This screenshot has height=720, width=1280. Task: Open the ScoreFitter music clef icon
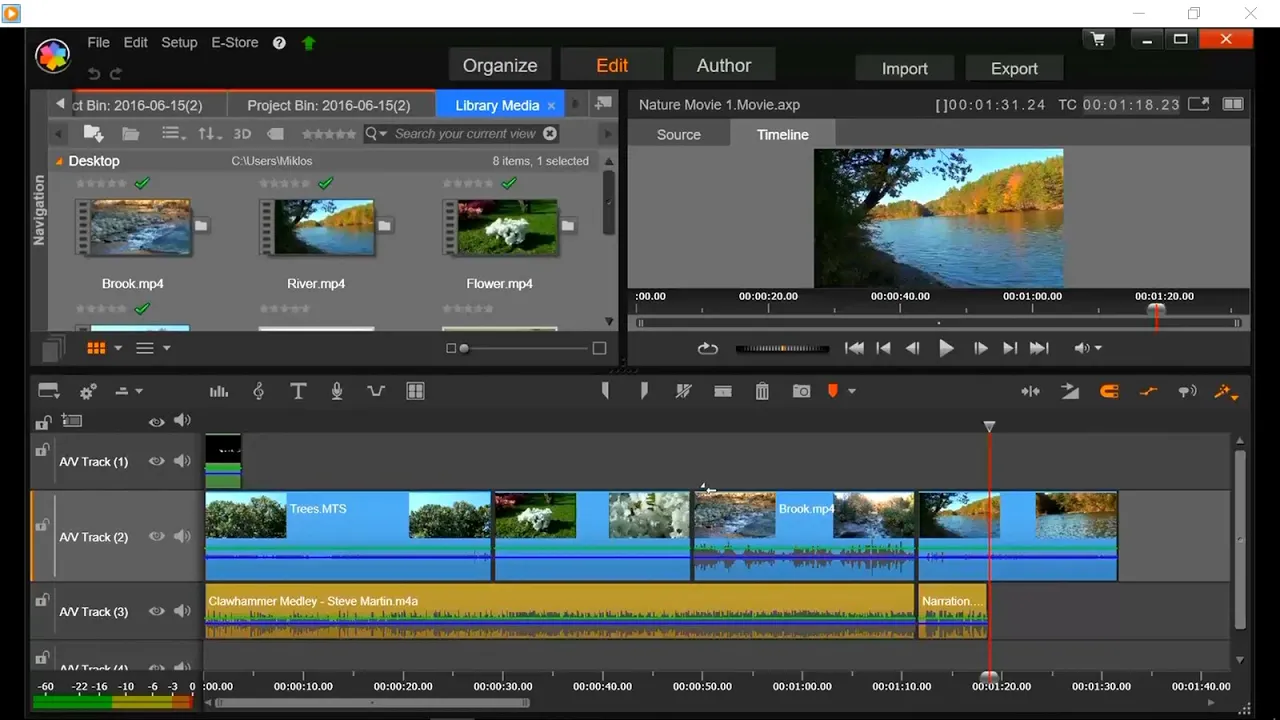click(258, 392)
